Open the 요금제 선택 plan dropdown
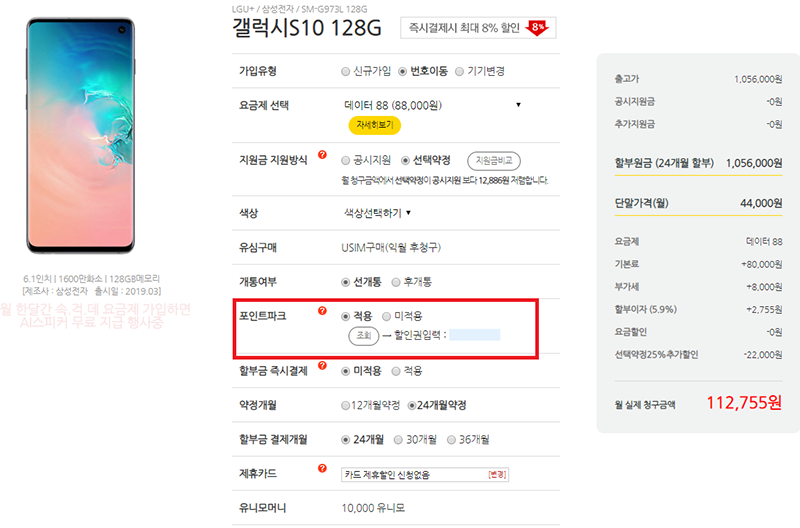Screen dimensions: 800x528 (432, 104)
